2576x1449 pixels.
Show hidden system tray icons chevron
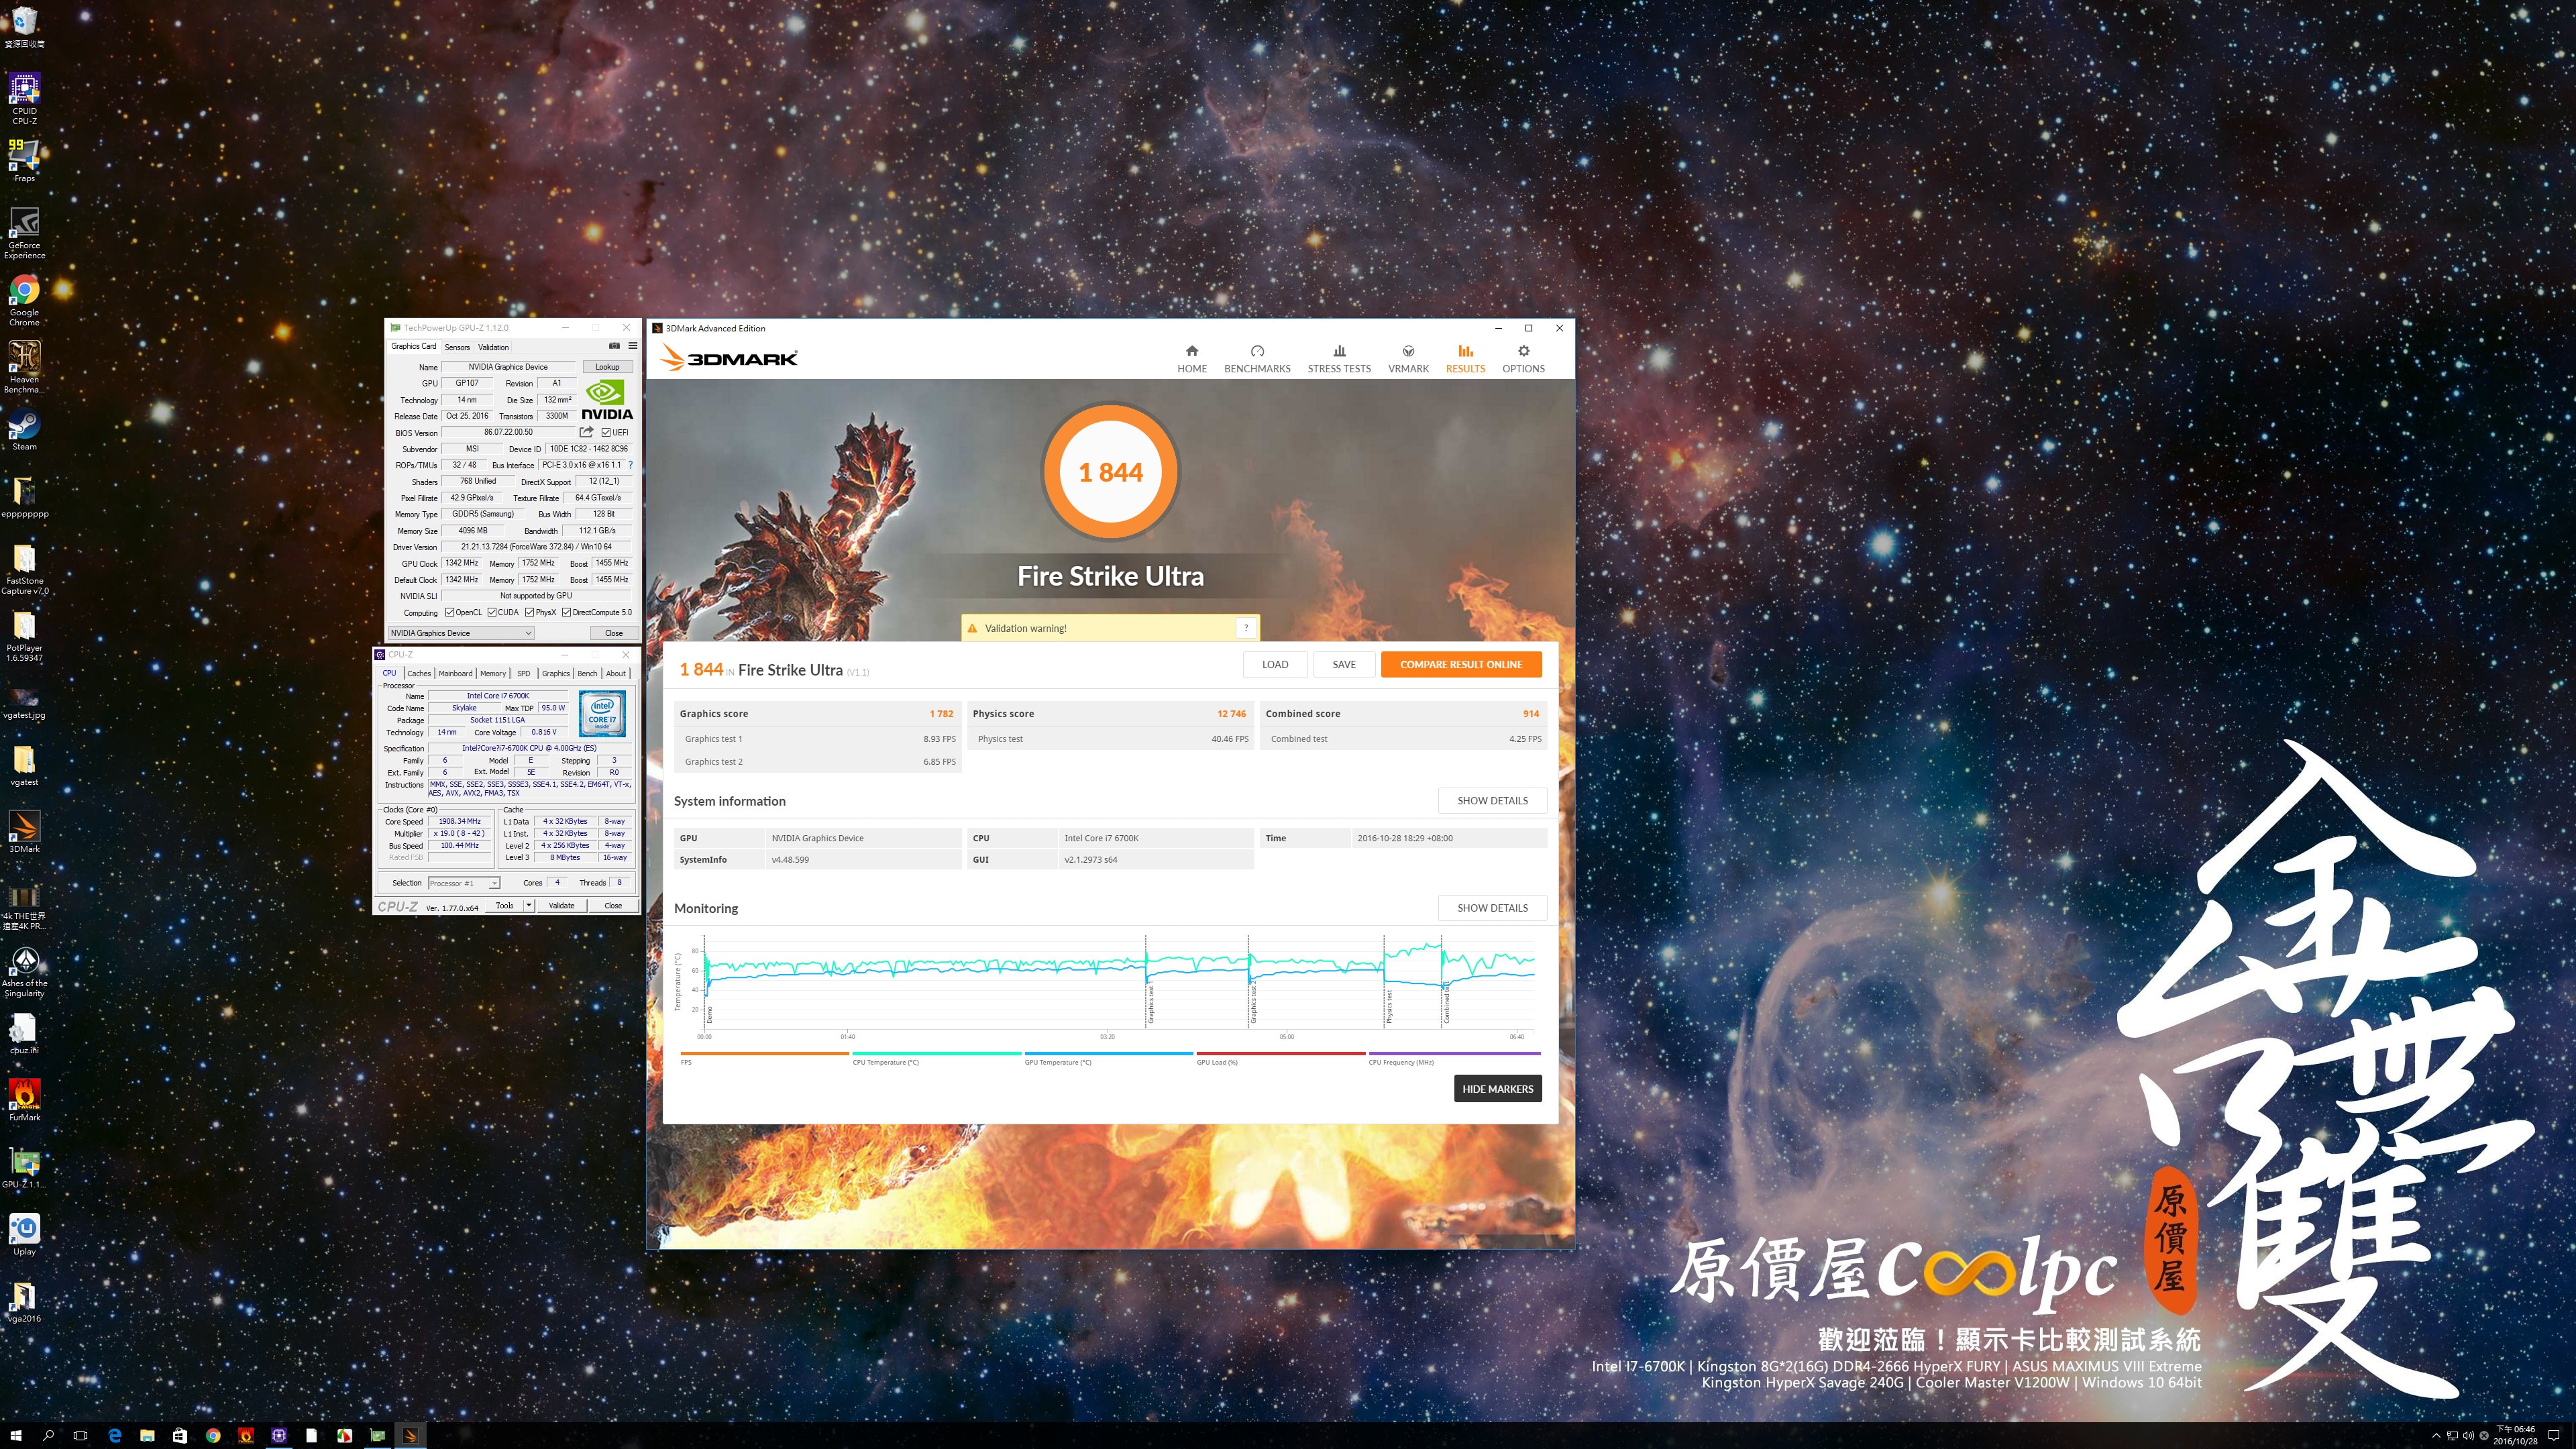2436,1436
